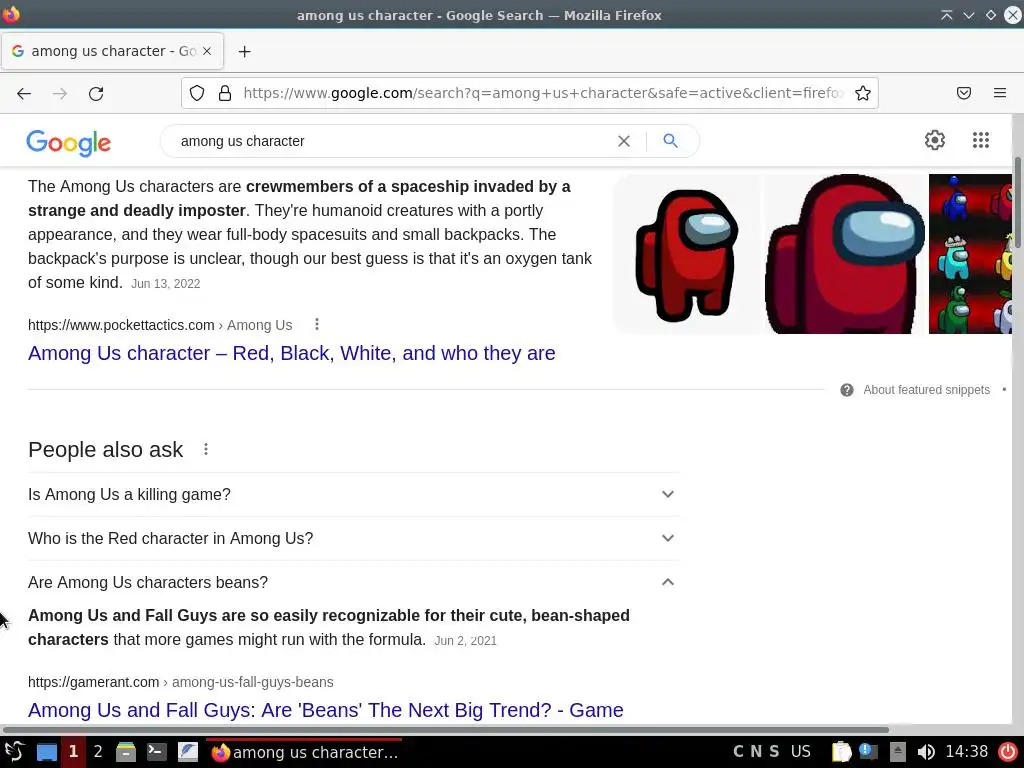The width and height of the screenshot is (1024, 768).
Task: Open network status tray icon
Action: (x=869, y=752)
